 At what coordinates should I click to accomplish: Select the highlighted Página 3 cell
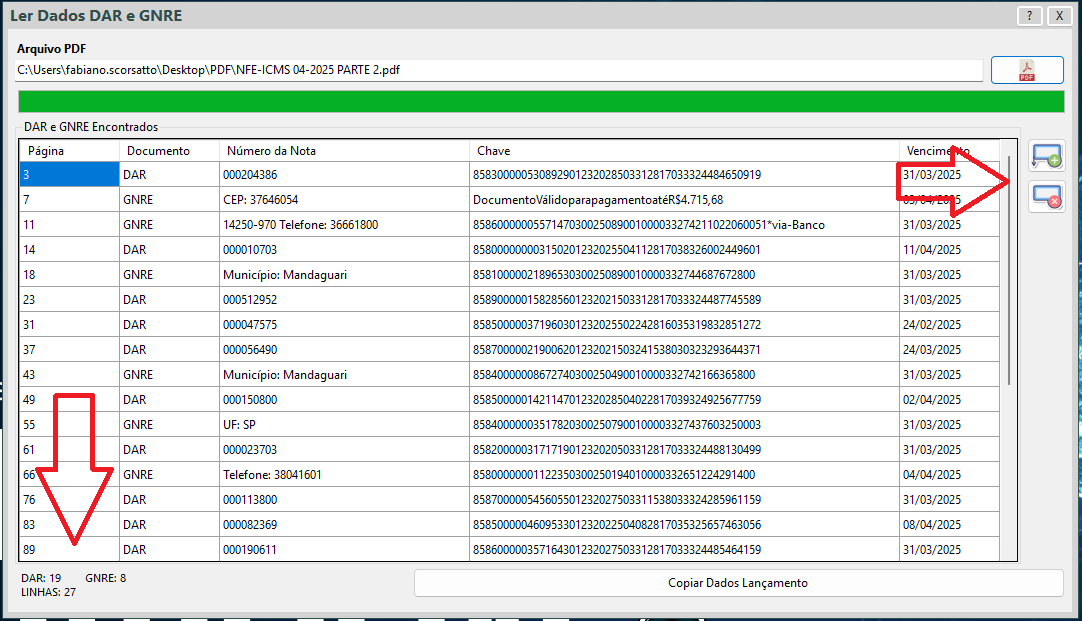pyautogui.click(x=69, y=175)
